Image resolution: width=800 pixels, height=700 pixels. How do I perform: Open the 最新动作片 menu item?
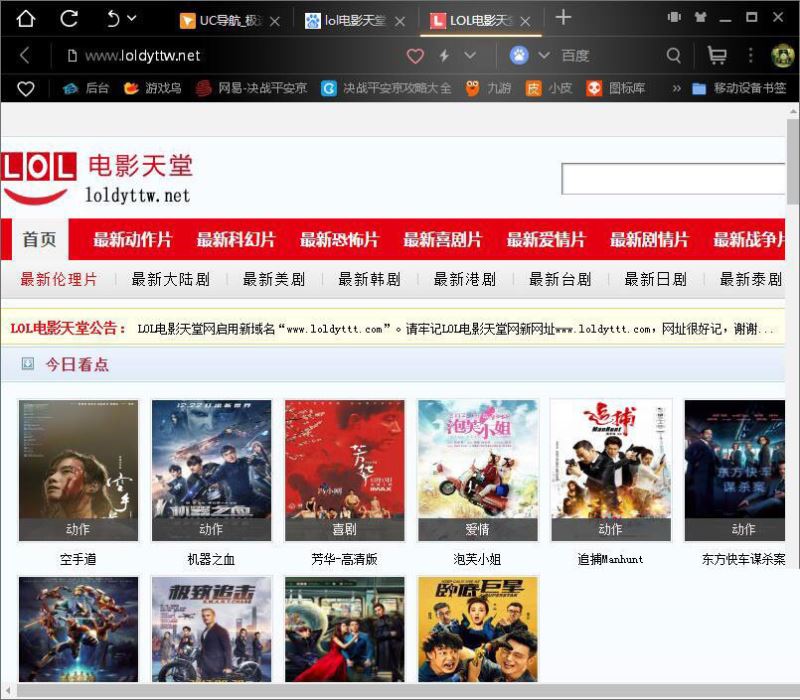pos(133,239)
